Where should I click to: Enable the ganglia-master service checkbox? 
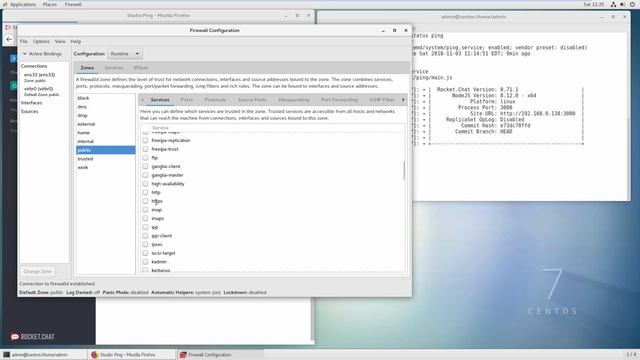145,175
